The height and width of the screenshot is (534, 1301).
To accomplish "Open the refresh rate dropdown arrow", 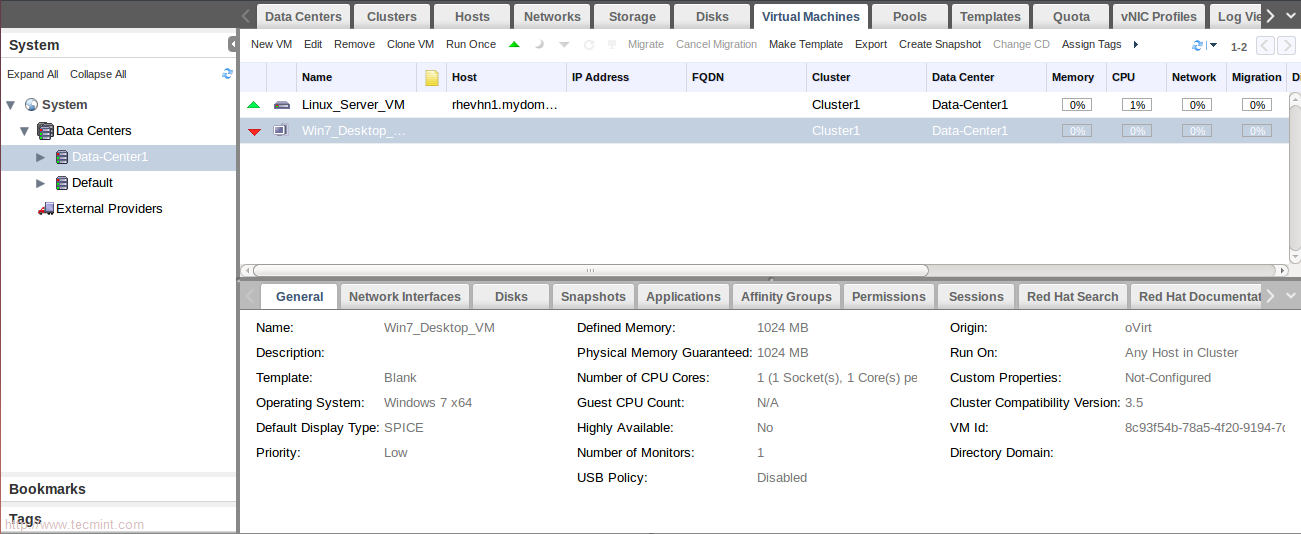I will click(1213, 46).
